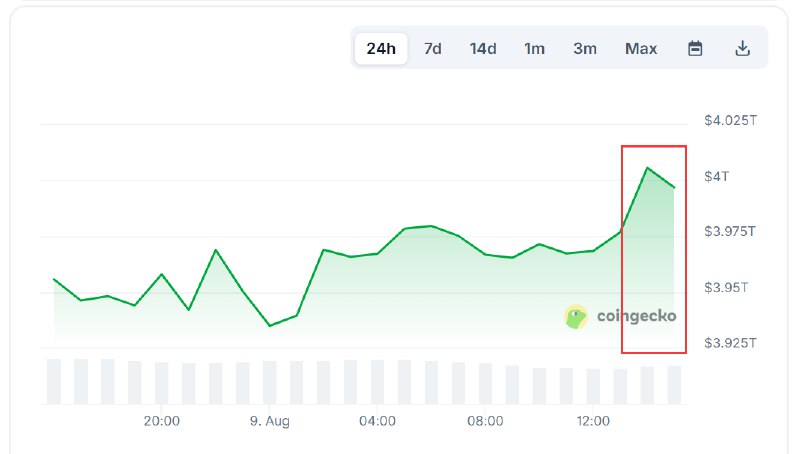This screenshot has width=800, height=454.
Task: Choose the 1m time range
Action: click(x=534, y=48)
